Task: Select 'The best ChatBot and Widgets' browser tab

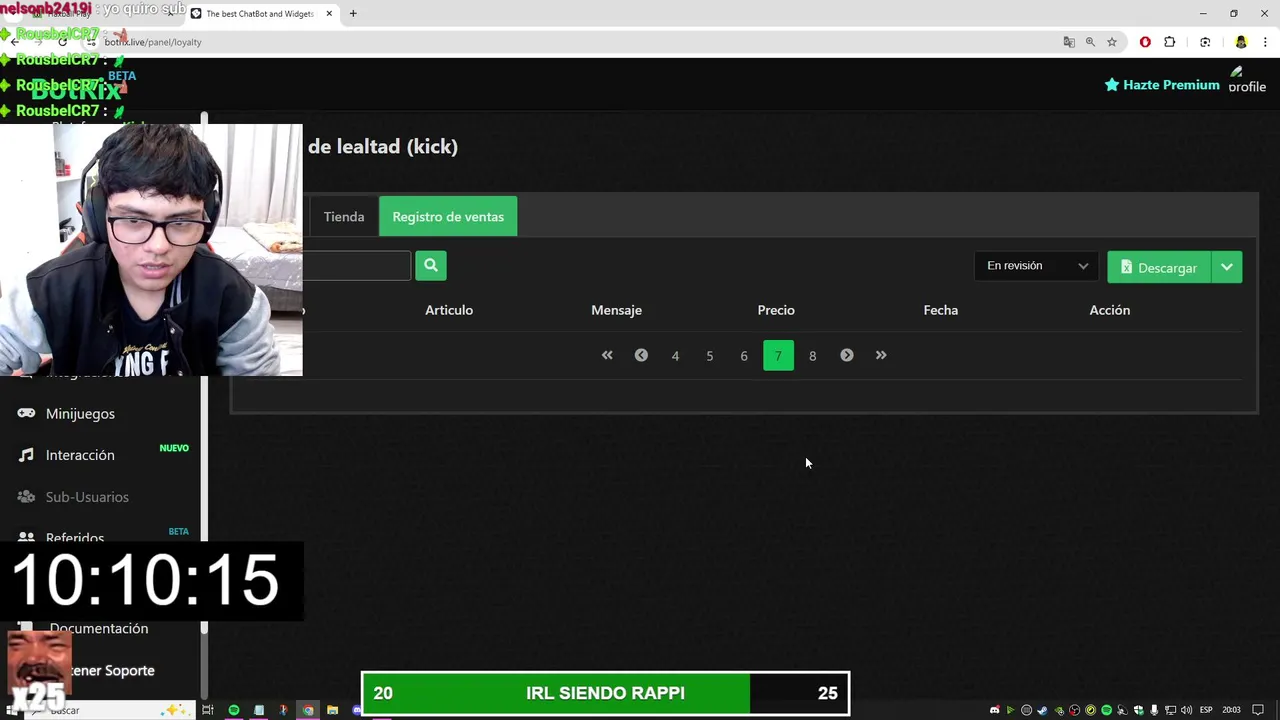Action: (x=260, y=13)
